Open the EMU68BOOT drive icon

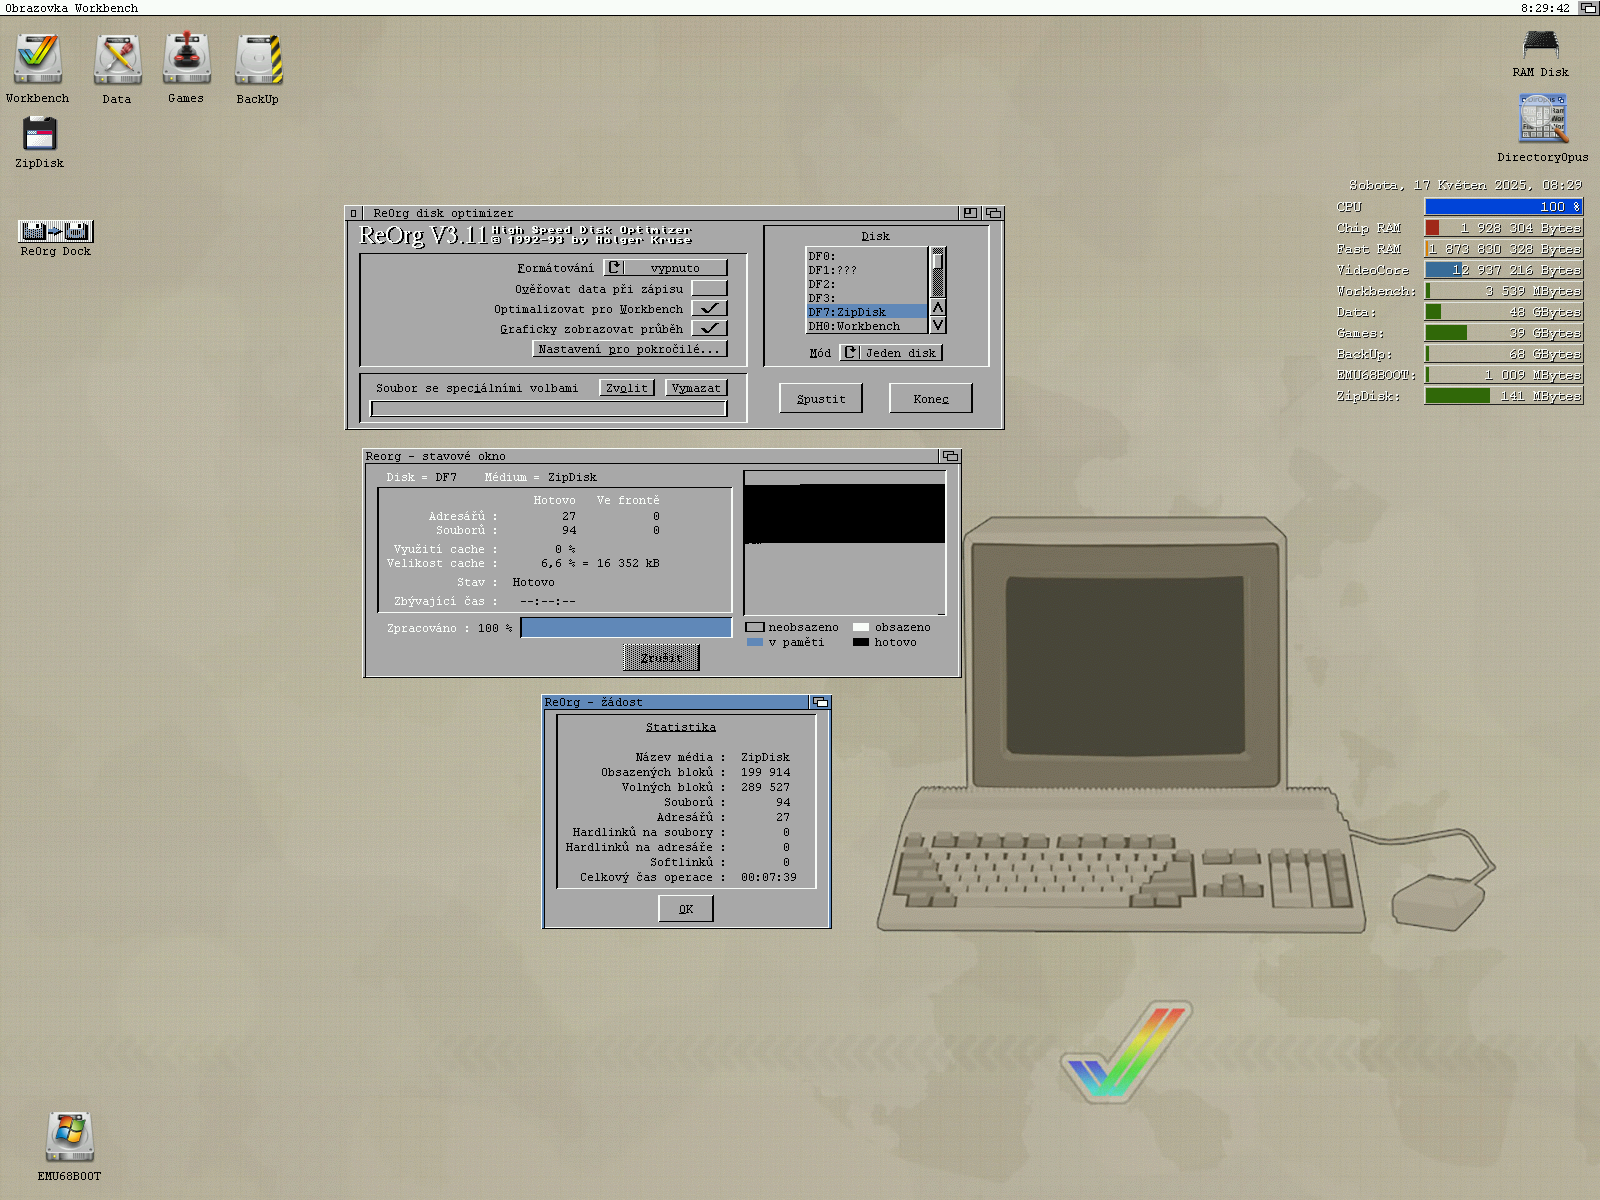[x=69, y=1137]
